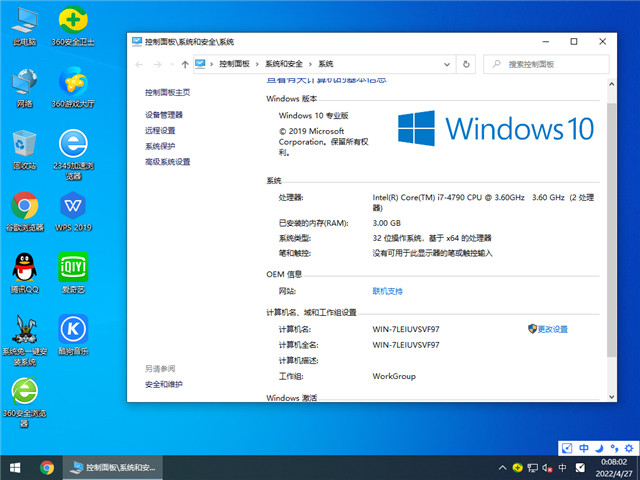Image resolution: width=640 pixels, height=480 pixels.
Task: Click the Windows 10 专业版 text
Action: pyautogui.click(x=313, y=116)
